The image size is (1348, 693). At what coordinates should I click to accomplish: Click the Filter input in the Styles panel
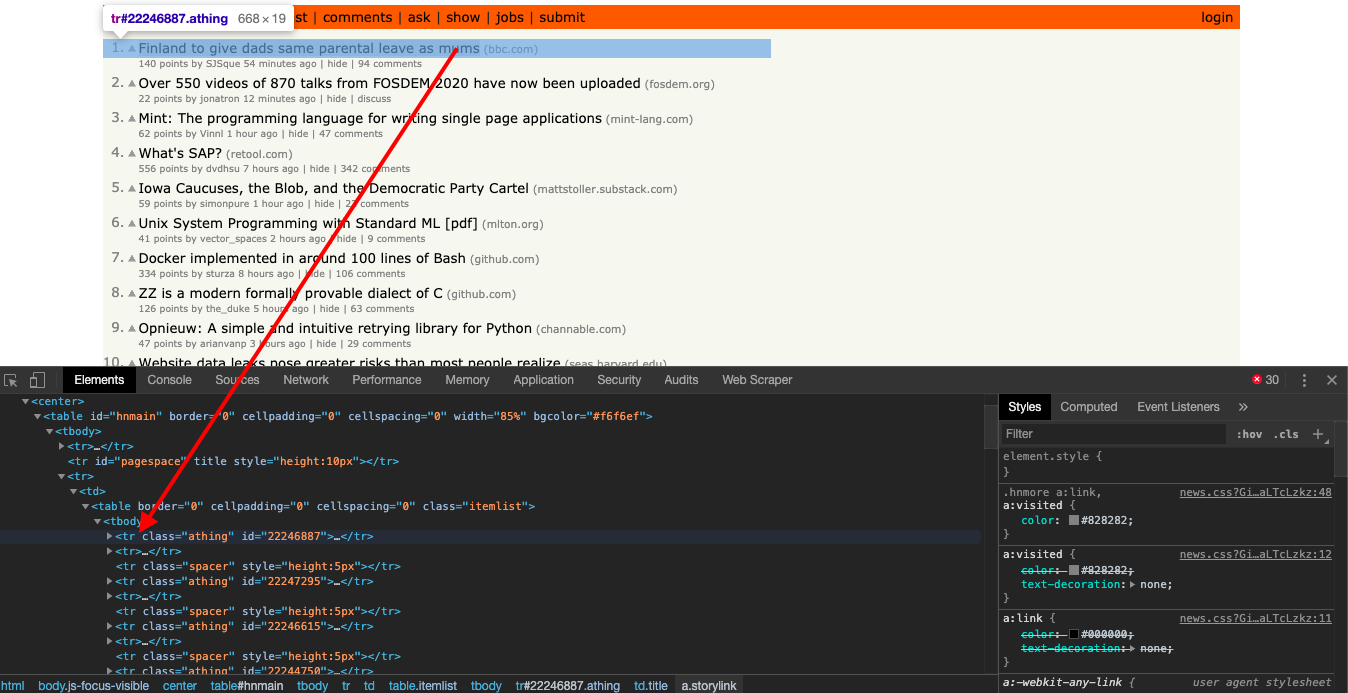(1112, 433)
